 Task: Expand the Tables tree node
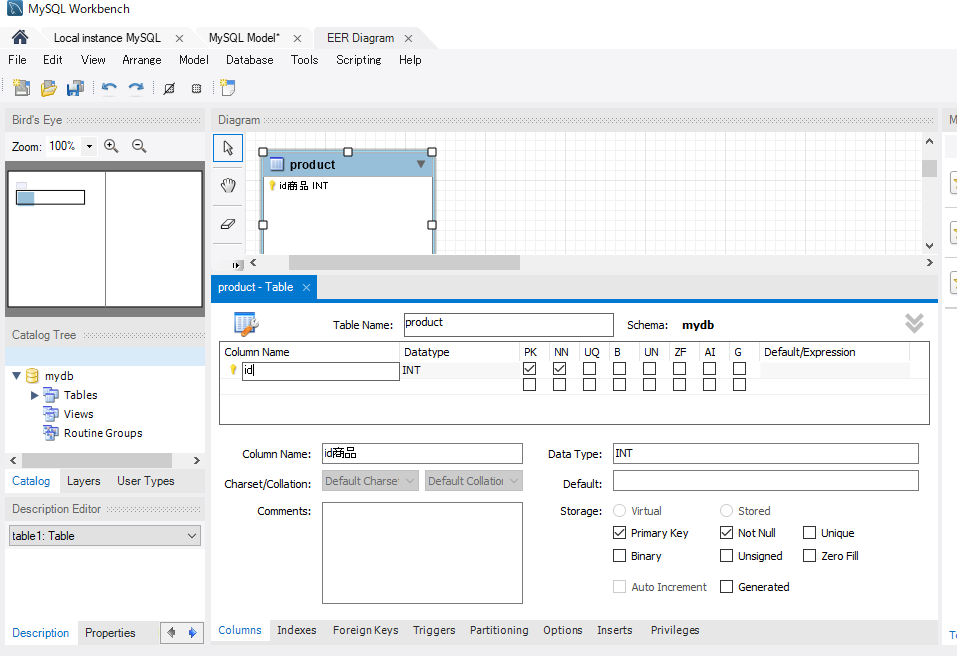(x=35, y=395)
